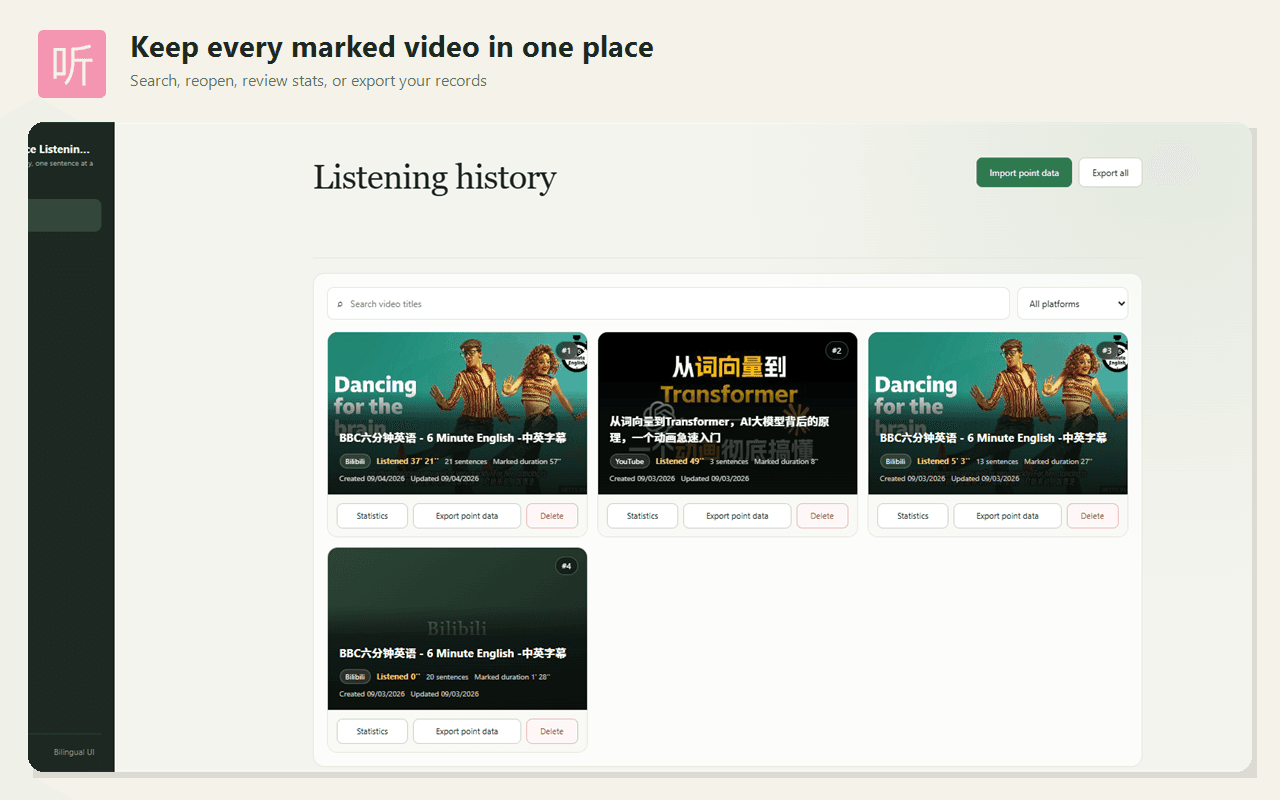This screenshot has width=1280, height=800.
Task: Click the Listened 49'' text
Action: coord(679,461)
